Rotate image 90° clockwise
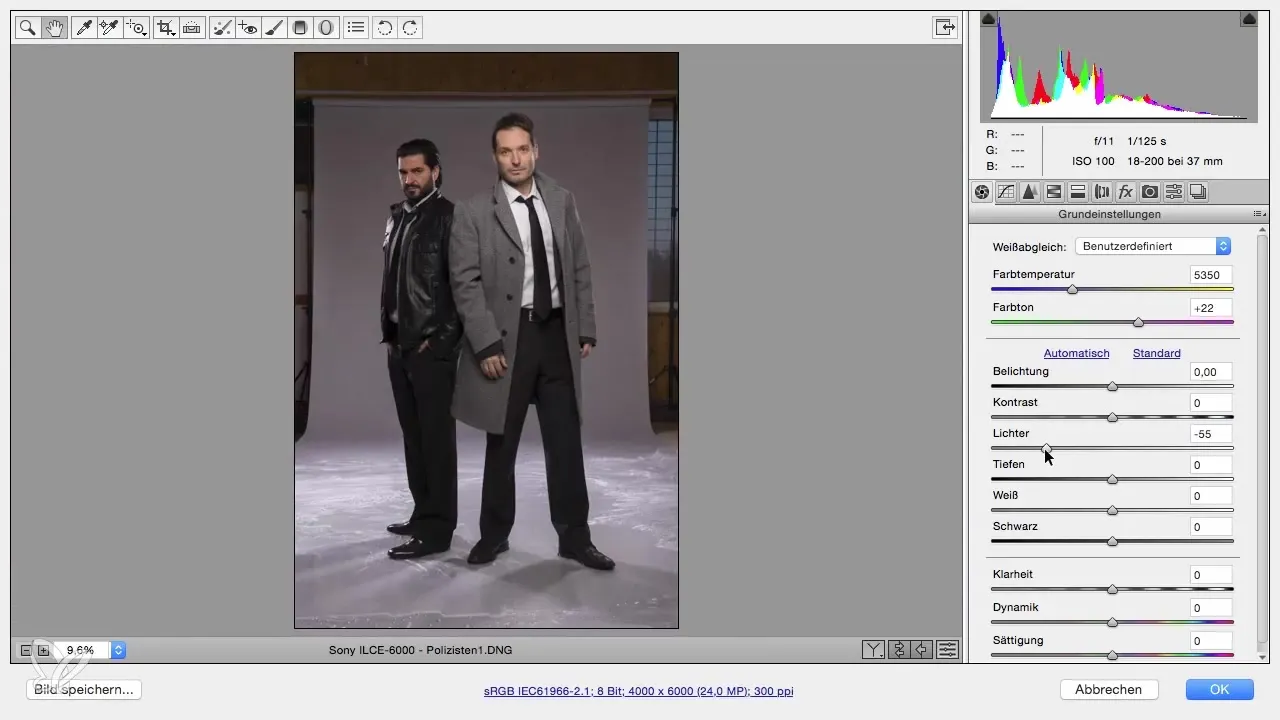The height and width of the screenshot is (720, 1280). pyautogui.click(x=410, y=28)
